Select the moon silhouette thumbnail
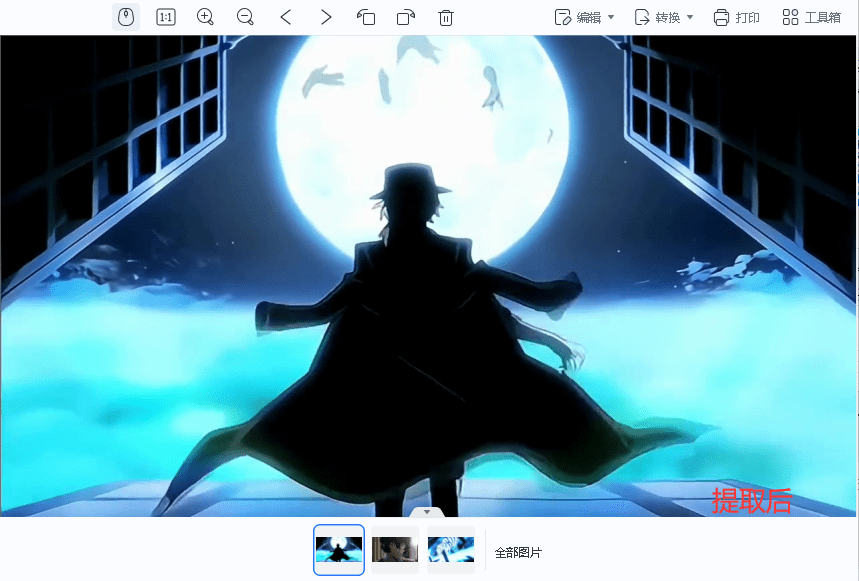Image resolution: width=859 pixels, height=581 pixels. click(339, 550)
